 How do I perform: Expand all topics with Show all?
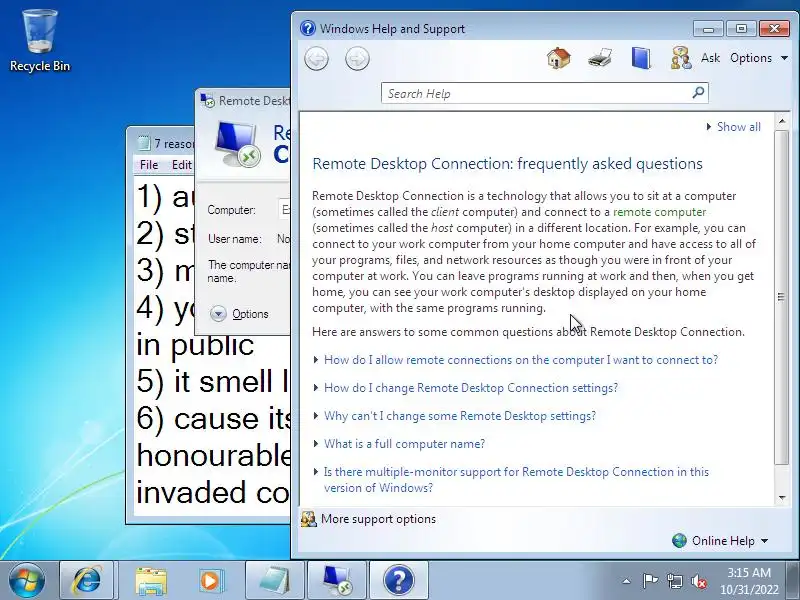734,127
